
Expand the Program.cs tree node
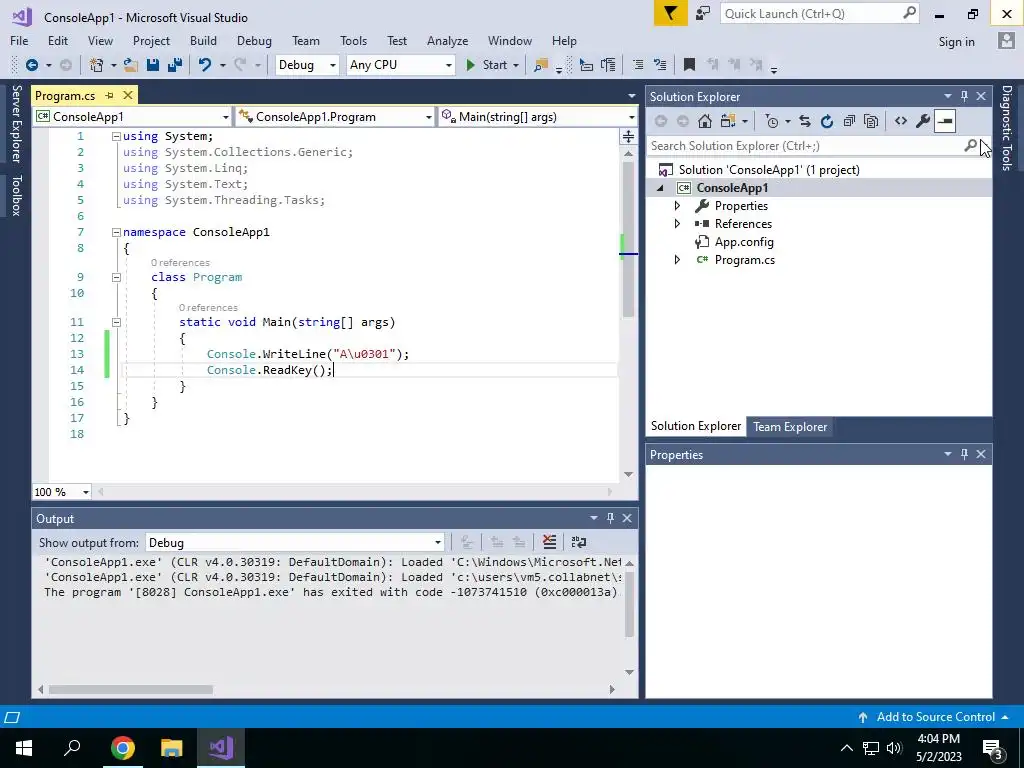[677, 259]
